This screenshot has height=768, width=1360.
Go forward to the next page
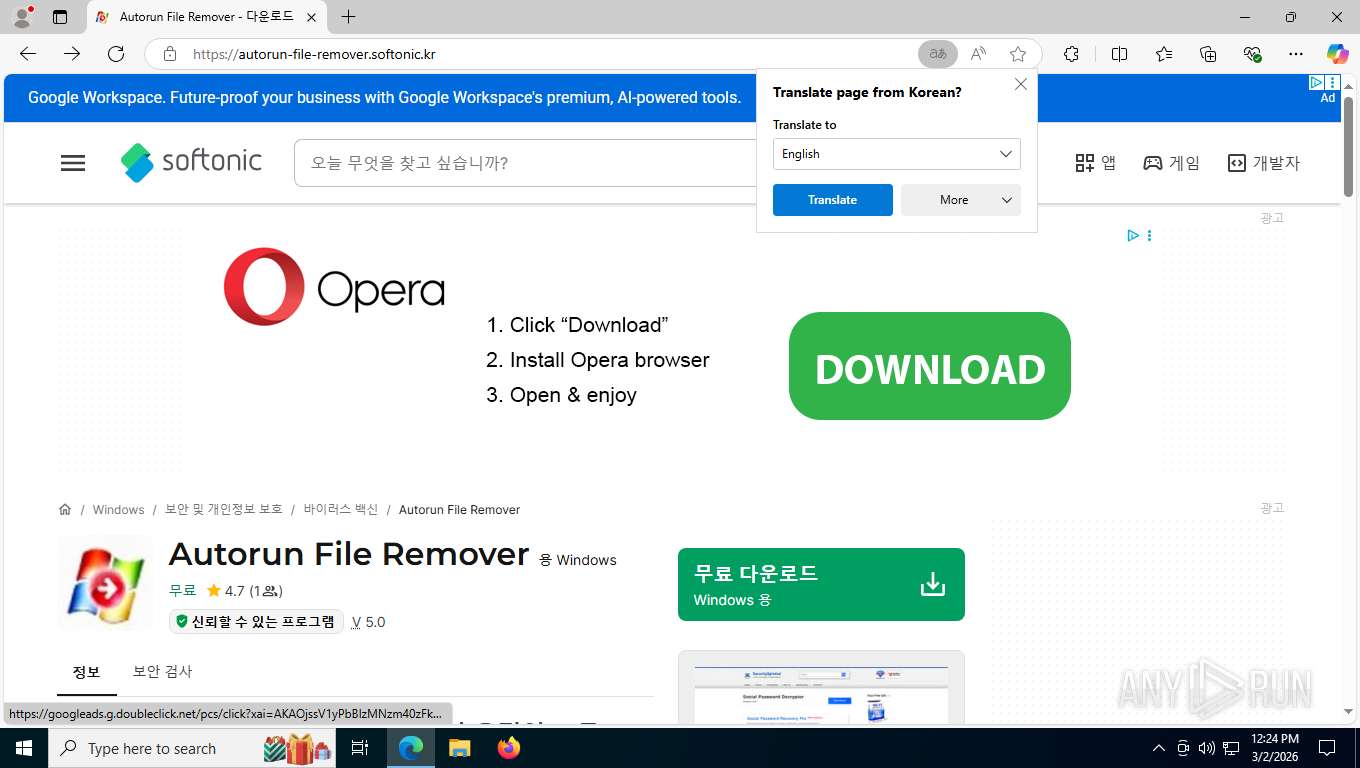(72, 54)
